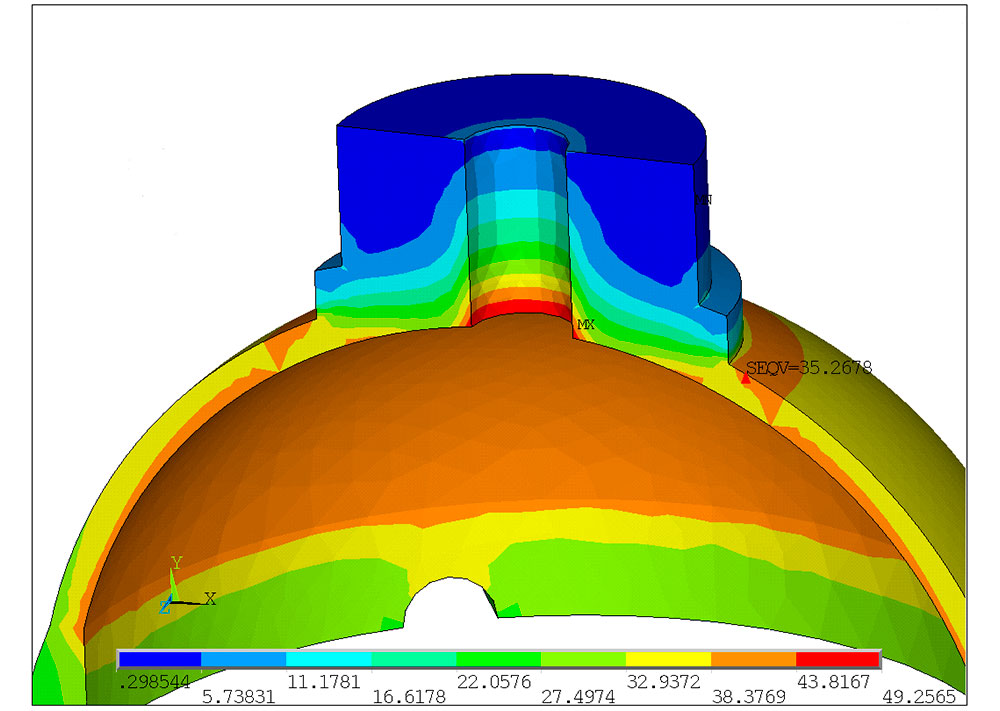The image size is (1000, 711).
Task: Select the SEQV=35.2678 probe label
Action: pos(809,367)
